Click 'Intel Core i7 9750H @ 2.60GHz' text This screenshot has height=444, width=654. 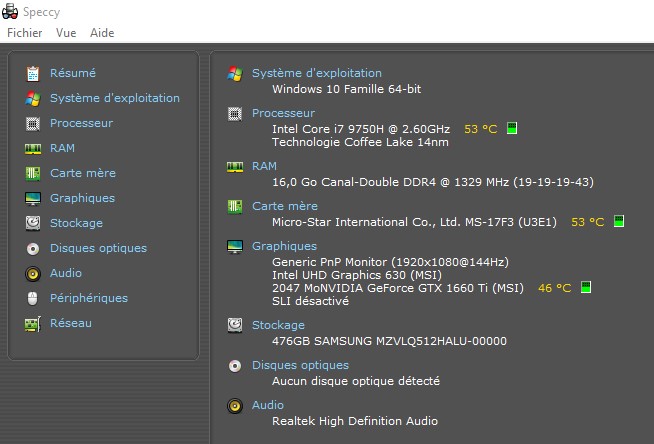point(361,129)
